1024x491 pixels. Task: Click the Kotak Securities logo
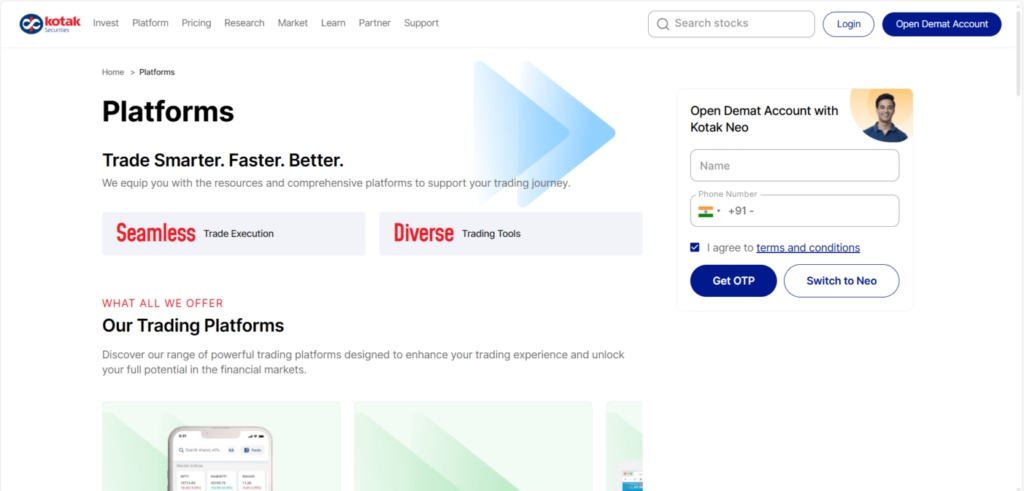50,24
